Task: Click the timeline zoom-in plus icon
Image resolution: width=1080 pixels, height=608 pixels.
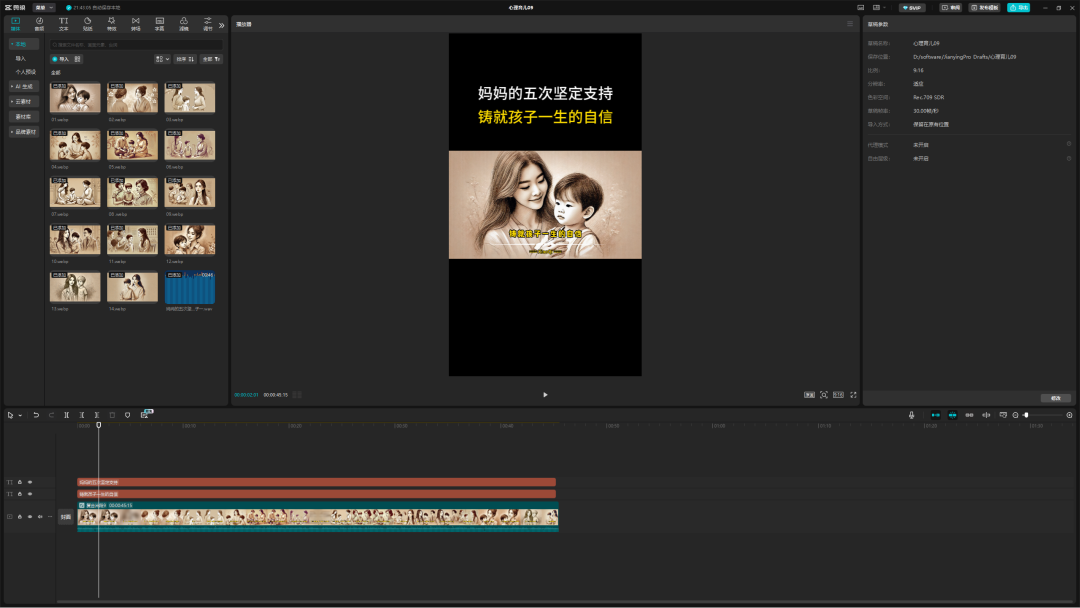Action: (1069, 415)
